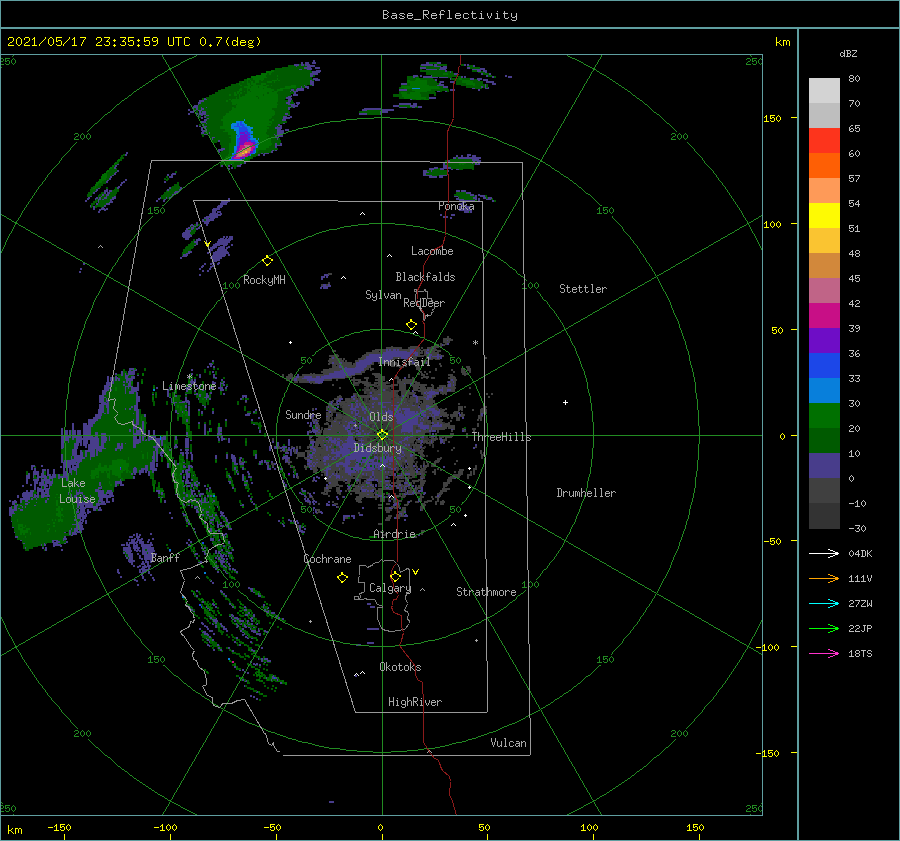Screen dimensions: 900x841
Task: Click the dBZ legend heading
Action: [848, 54]
